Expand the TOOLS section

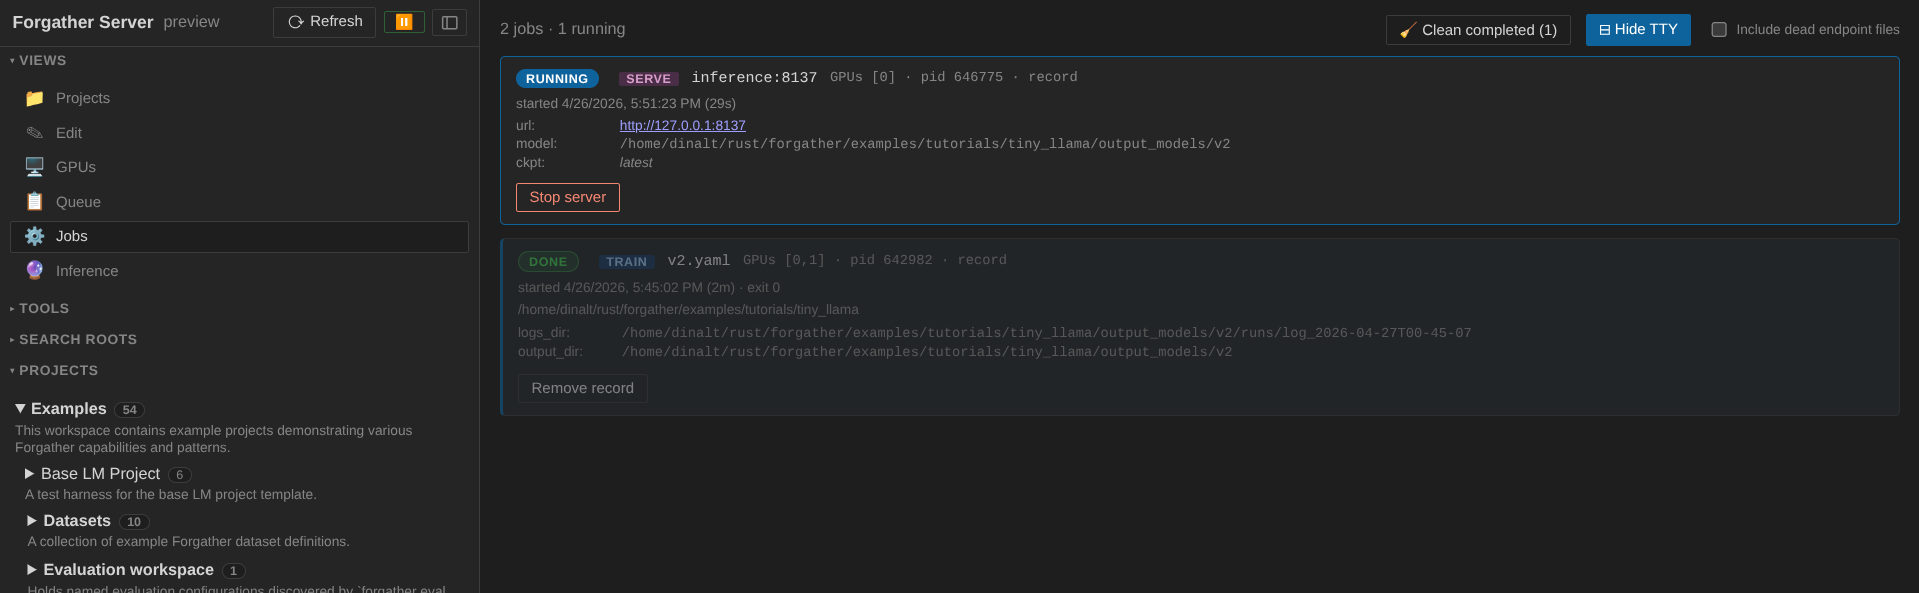pyautogui.click(x=40, y=309)
